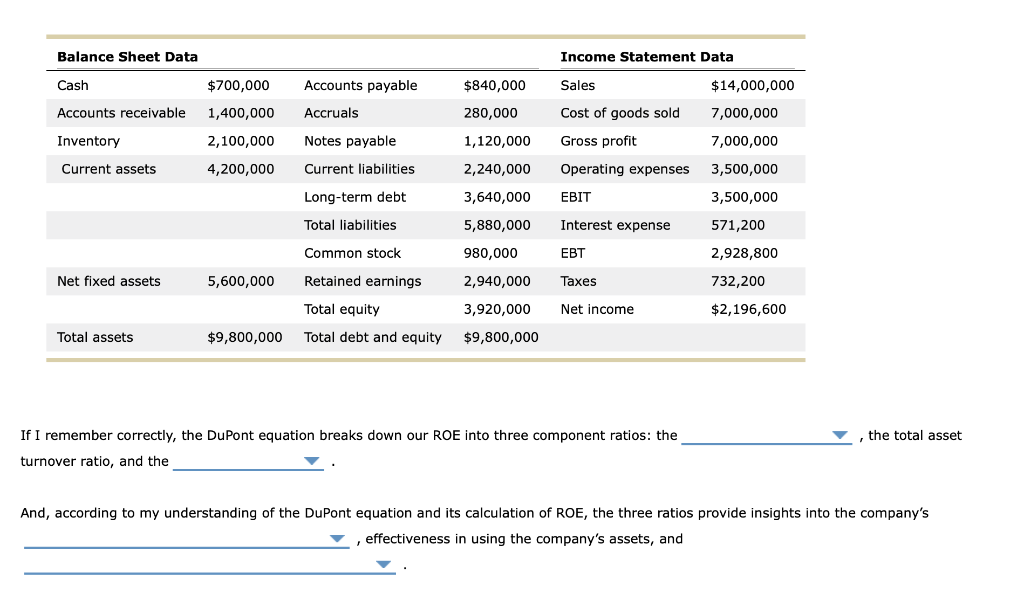The image size is (1024, 593).
Task: Open the dropdown before 'effectiveness in using'
Action: pos(335,538)
